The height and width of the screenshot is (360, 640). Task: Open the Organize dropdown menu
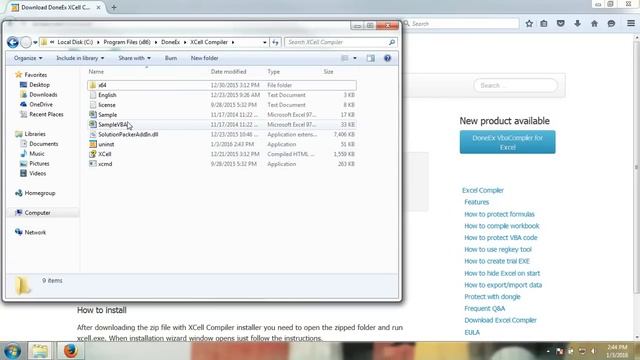pyautogui.click(x=28, y=58)
